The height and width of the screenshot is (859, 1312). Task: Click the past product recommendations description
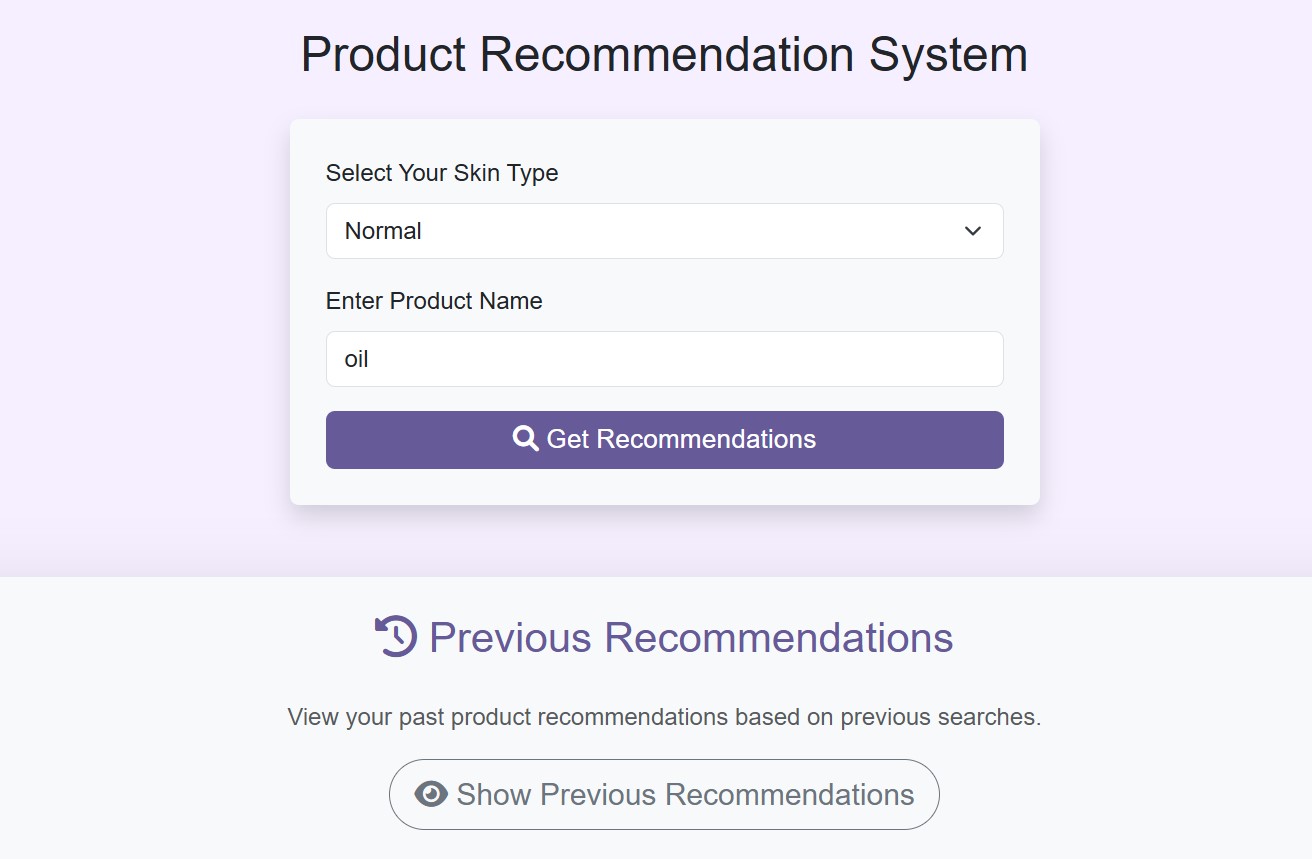point(664,717)
